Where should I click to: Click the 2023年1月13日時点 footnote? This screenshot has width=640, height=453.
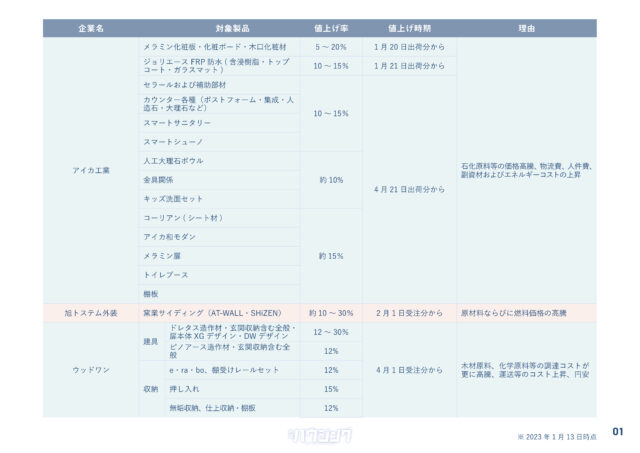coord(558,437)
